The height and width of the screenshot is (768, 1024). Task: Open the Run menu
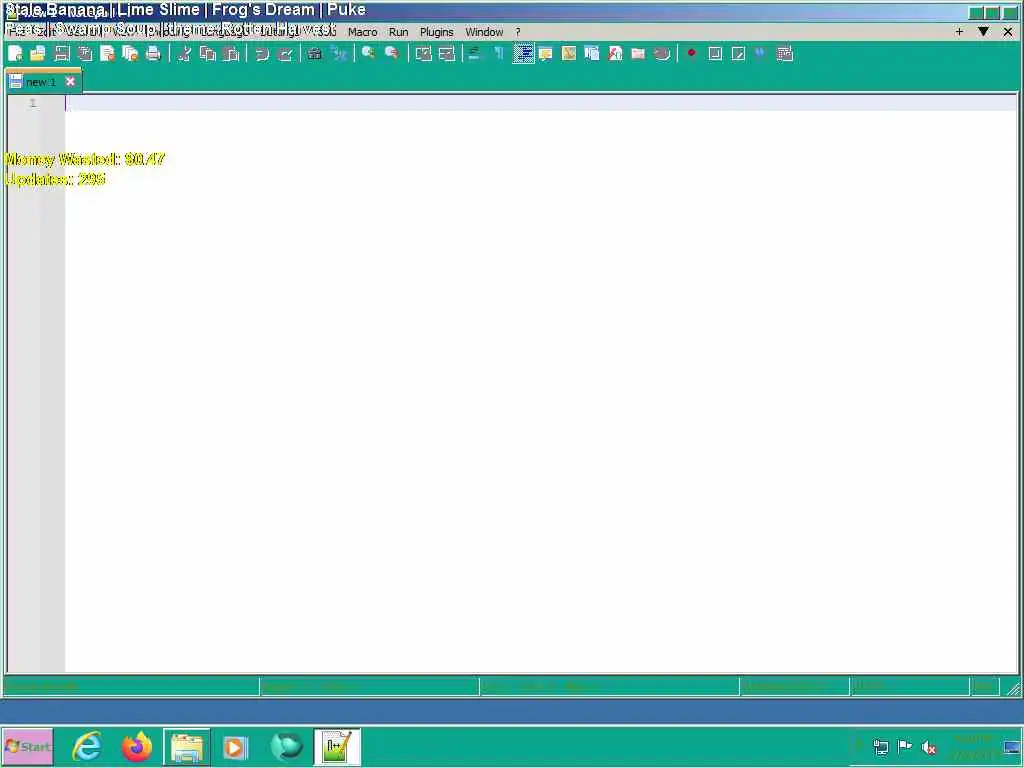[398, 32]
